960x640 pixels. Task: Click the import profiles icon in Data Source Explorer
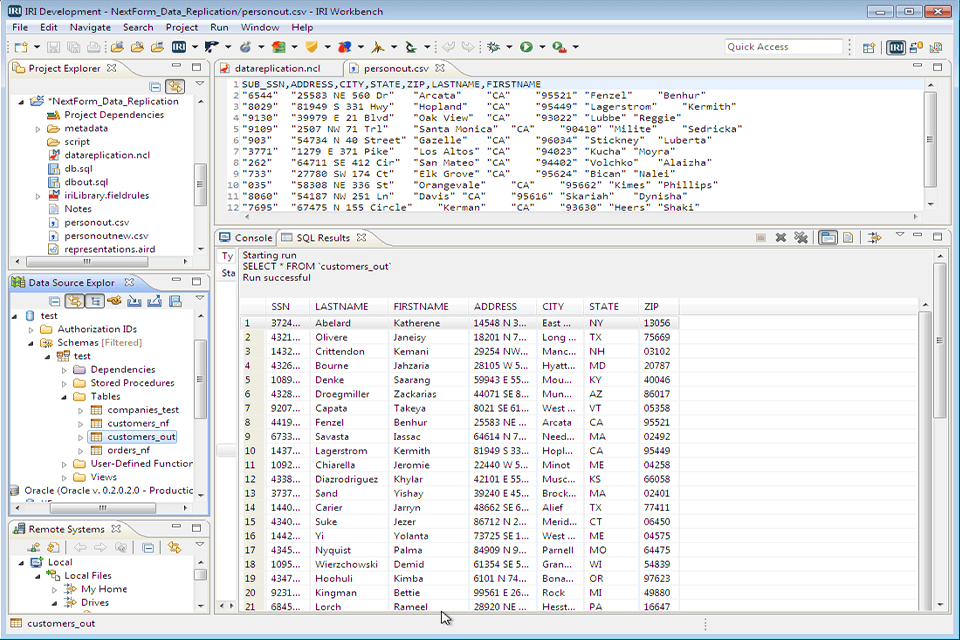click(134, 301)
